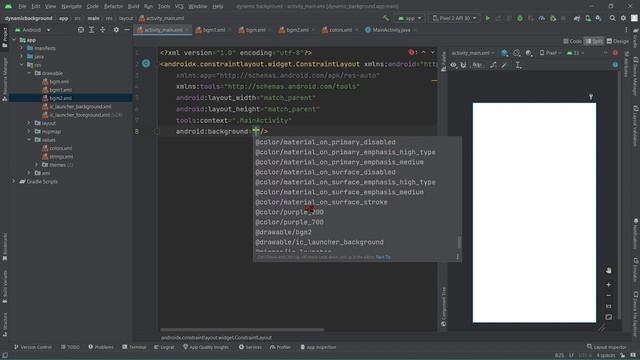
Task: Hide the Project panel with minus icon
Action: (127, 30)
